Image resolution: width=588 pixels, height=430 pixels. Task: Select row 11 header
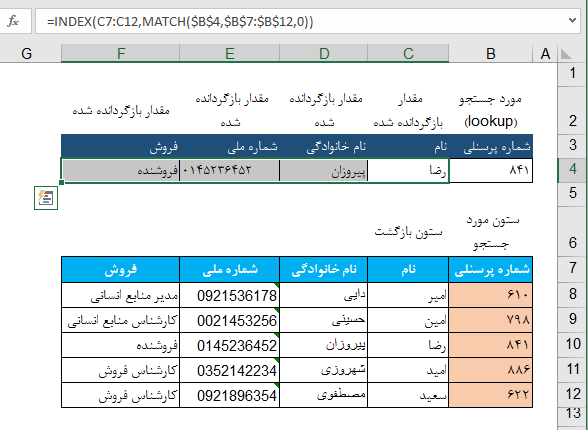pyautogui.click(x=573, y=369)
